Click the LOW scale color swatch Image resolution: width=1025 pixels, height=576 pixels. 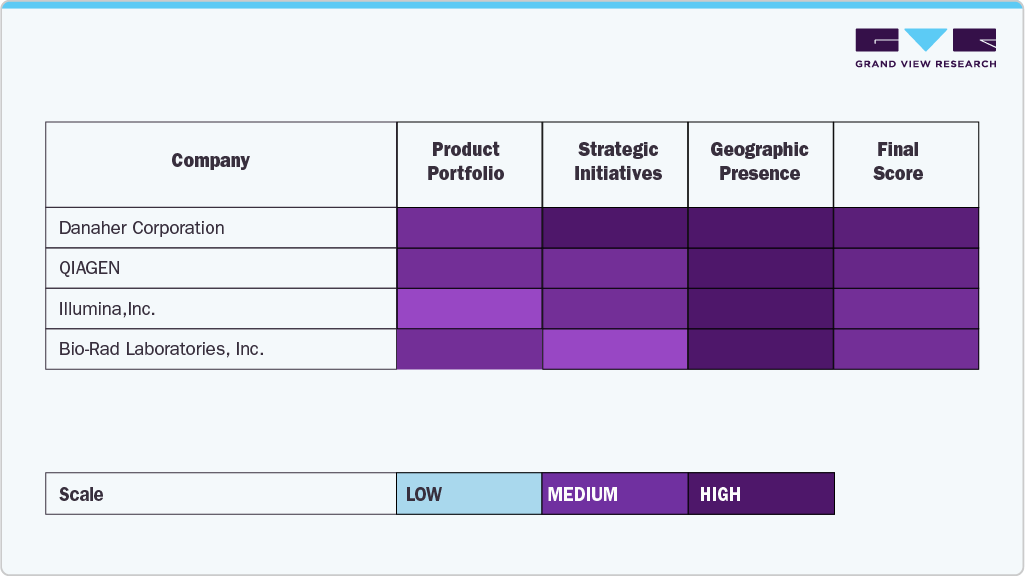point(469,494)
